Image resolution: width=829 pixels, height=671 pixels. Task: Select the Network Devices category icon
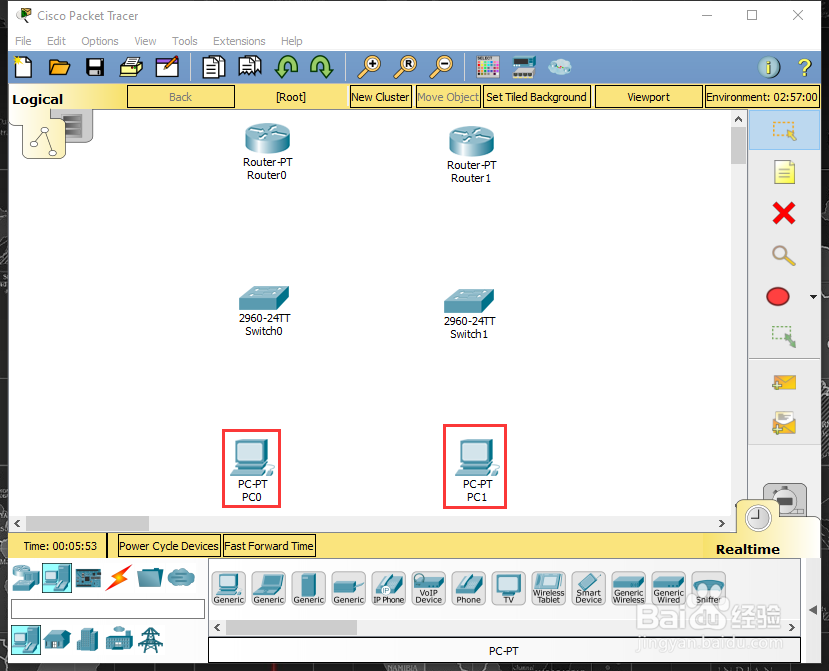point(26,578)
